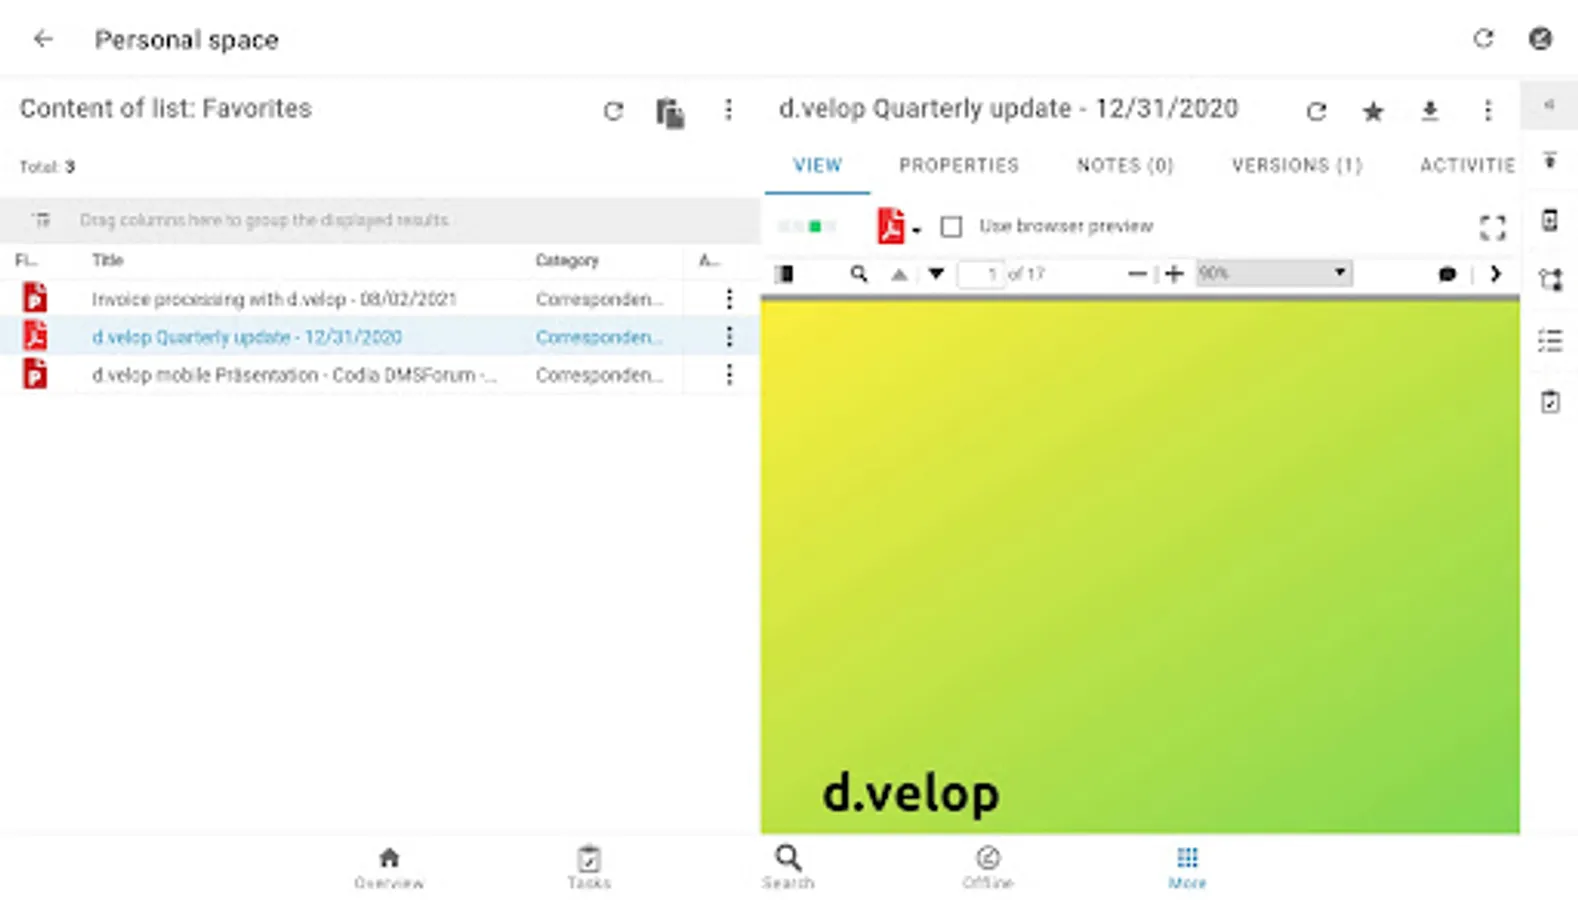Open row menu for d.velop mobile Präsentation

(x=729, y=374)
